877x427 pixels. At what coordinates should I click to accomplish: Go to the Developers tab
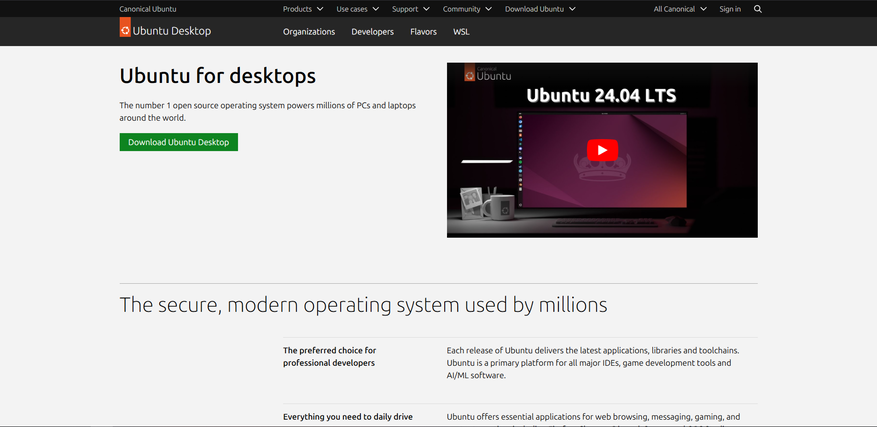coord(373,32)
